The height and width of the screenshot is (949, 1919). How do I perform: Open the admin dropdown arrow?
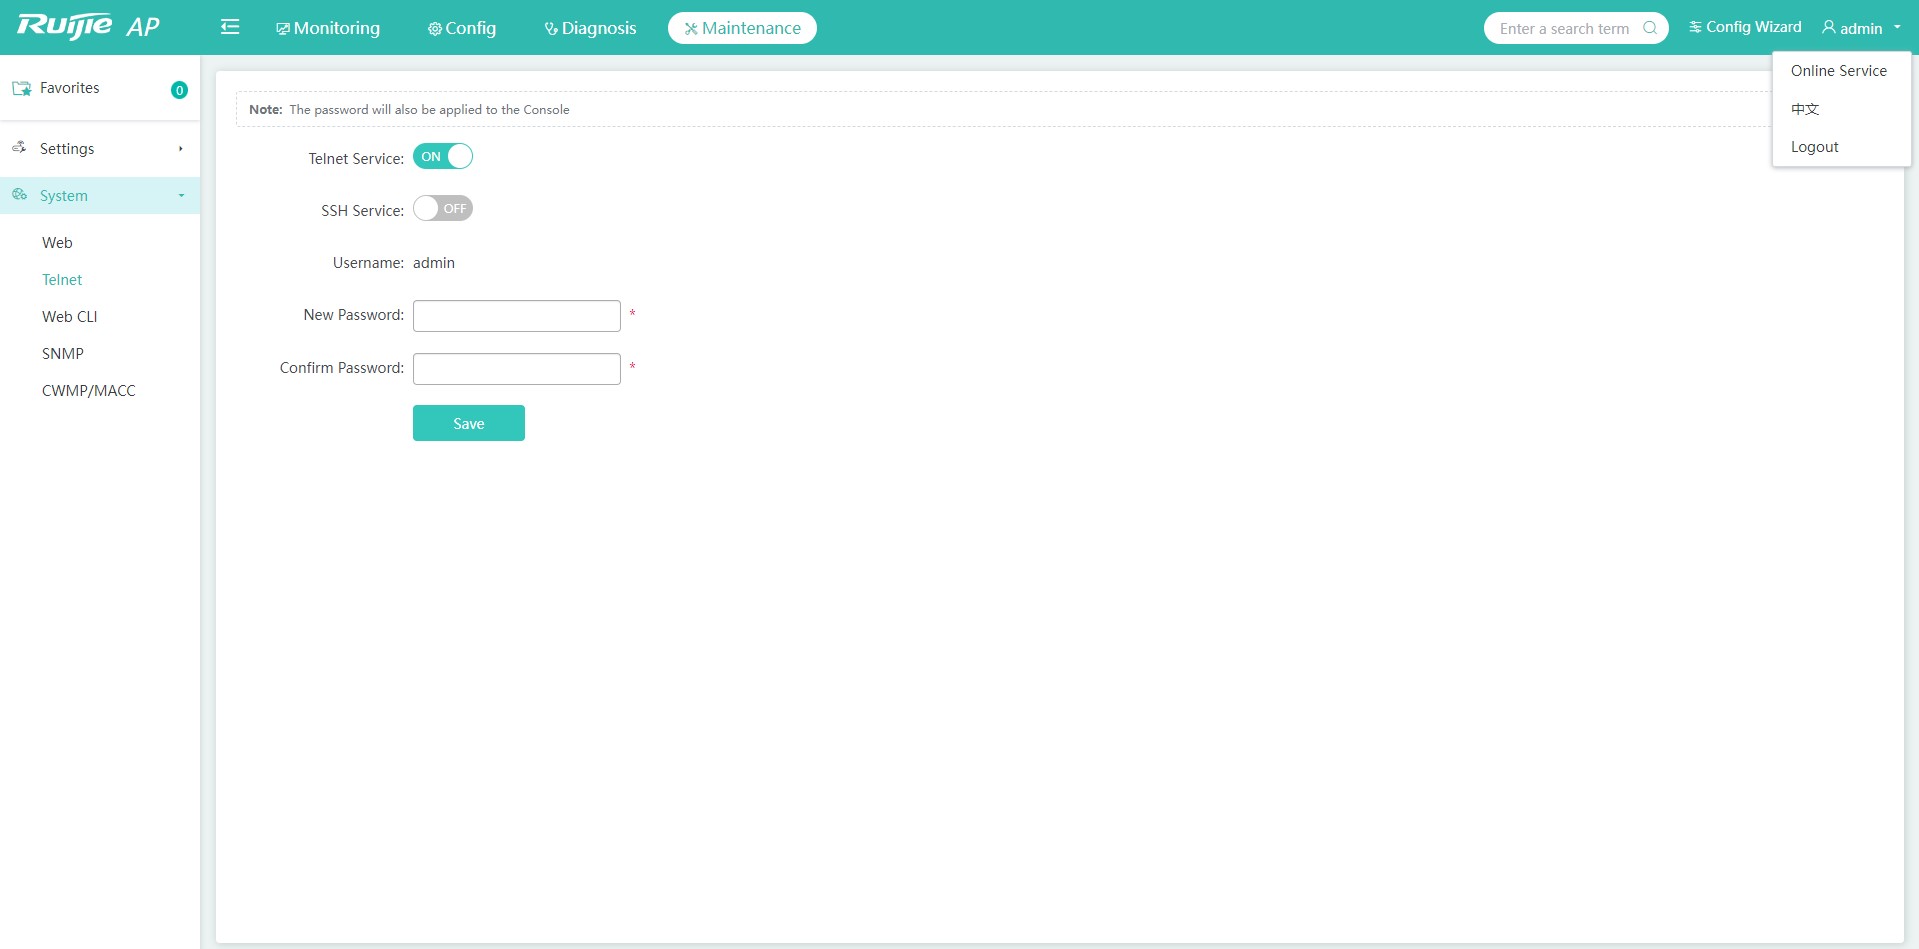tap(1897, 28)
